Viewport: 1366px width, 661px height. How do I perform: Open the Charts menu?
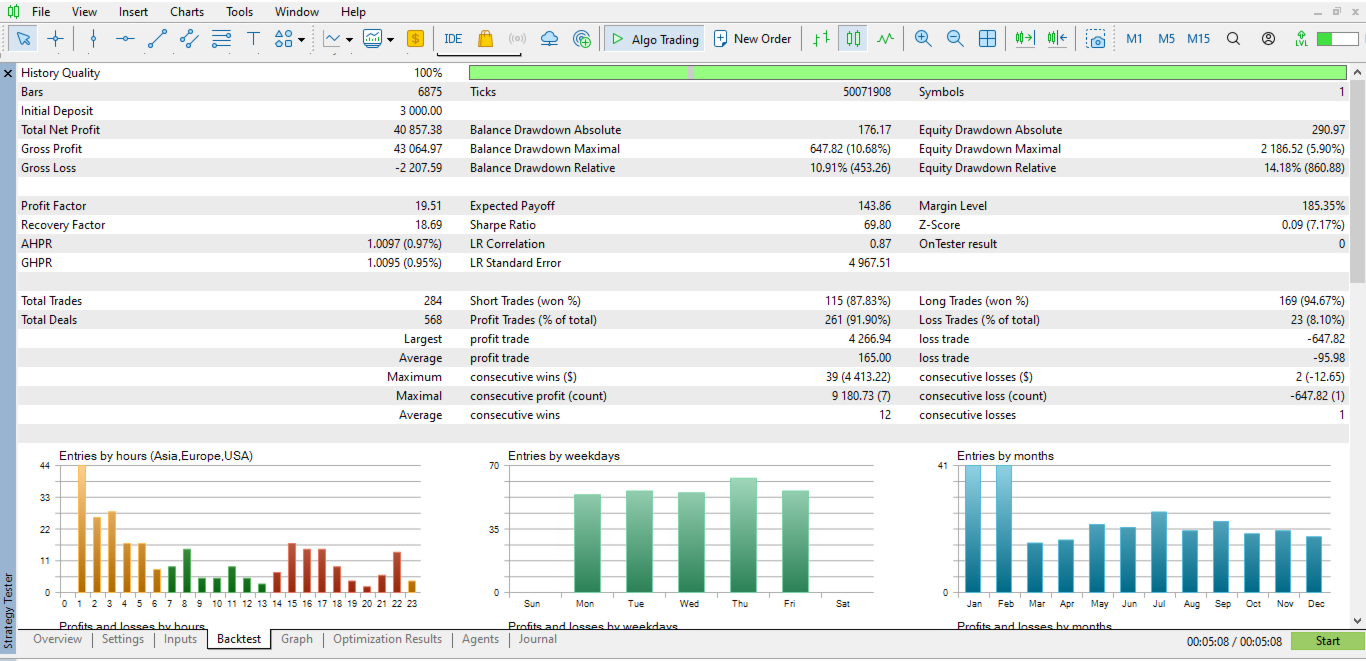pos(186,12)
